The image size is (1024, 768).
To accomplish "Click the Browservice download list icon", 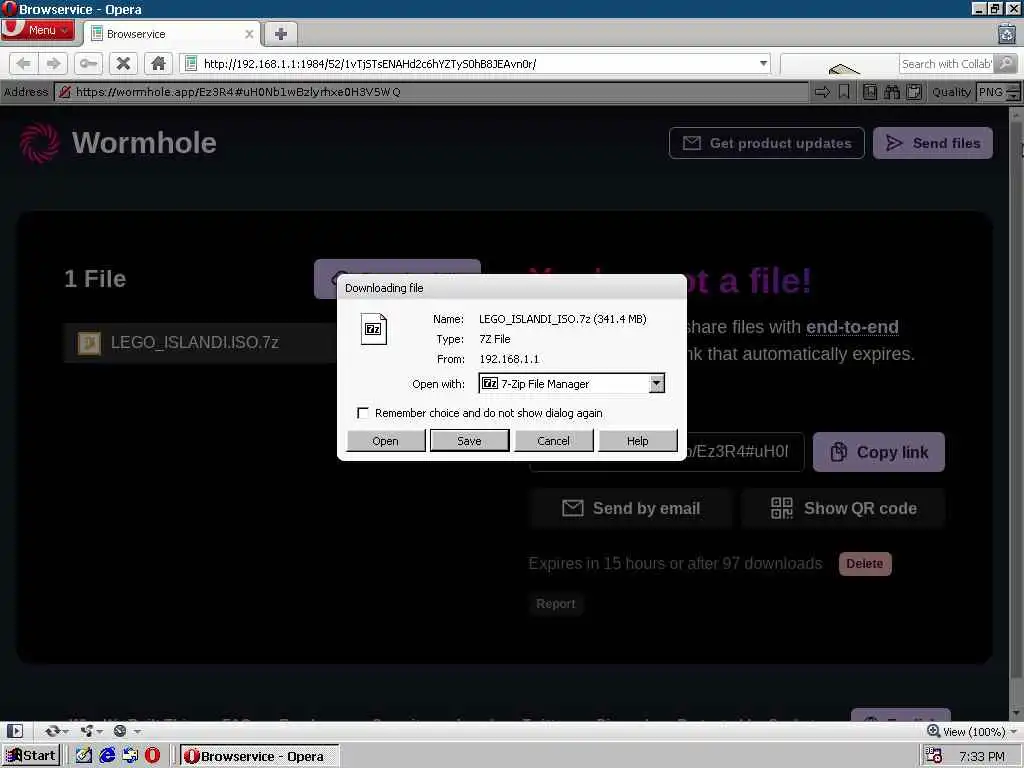I will click(869, 91).
